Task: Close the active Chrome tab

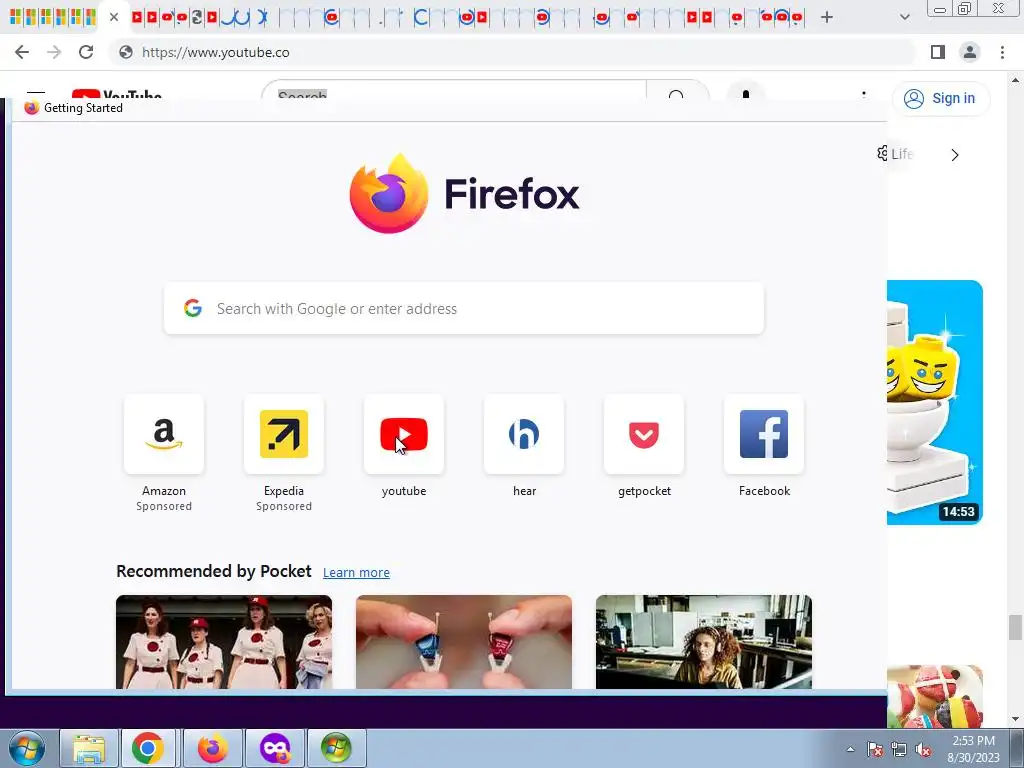Action: coord(114,17)
